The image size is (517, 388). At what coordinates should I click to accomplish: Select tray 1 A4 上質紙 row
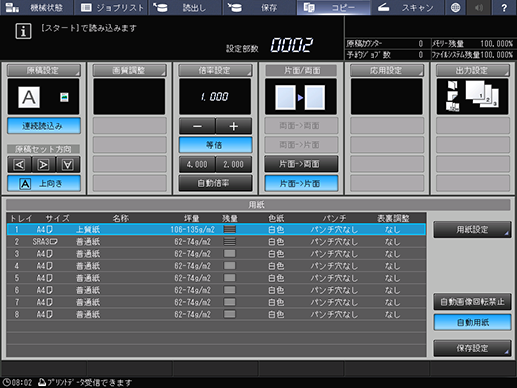click(216, 229)
